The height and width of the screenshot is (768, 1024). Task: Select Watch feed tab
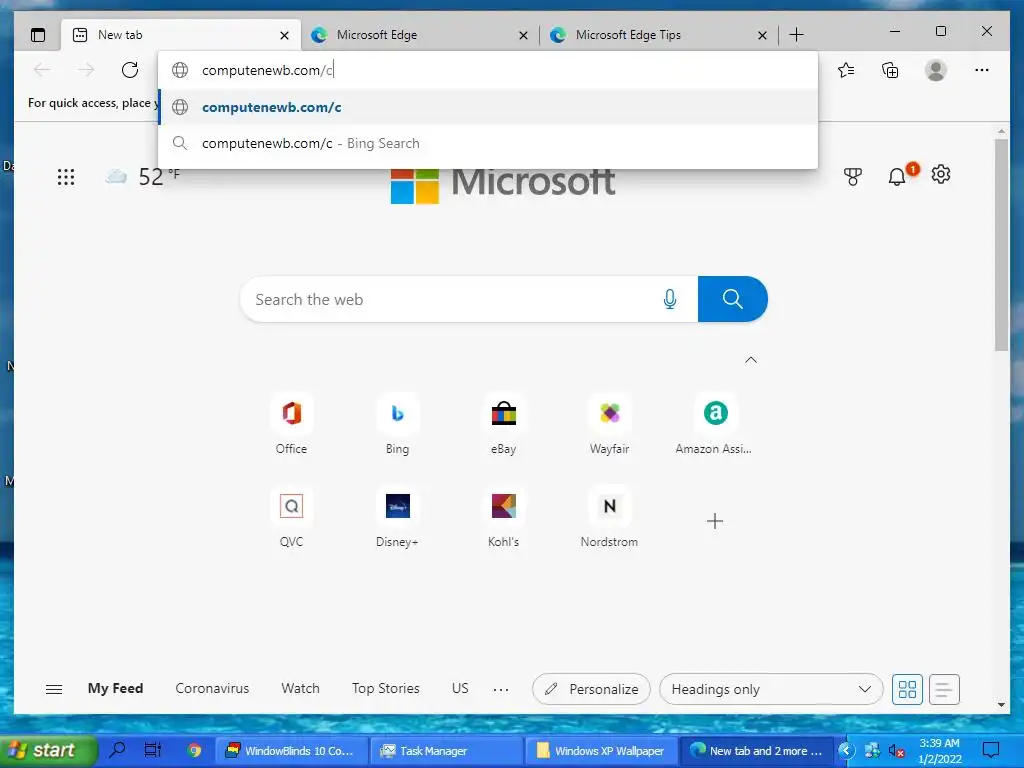(300, 688)
